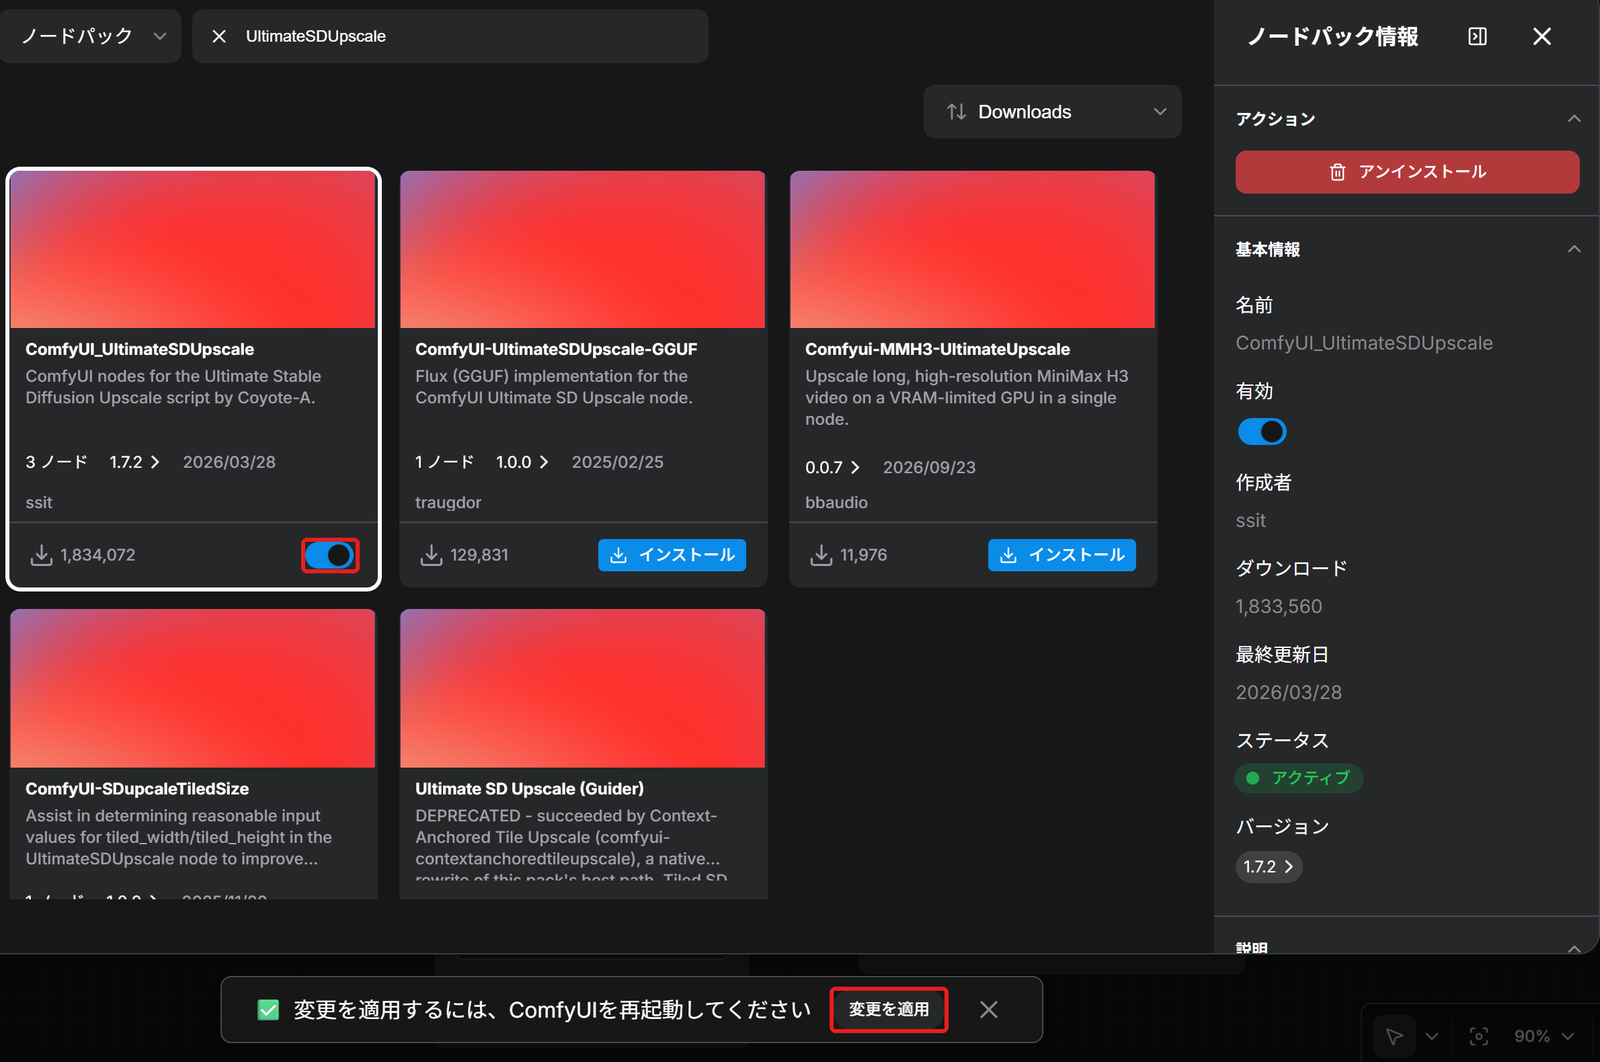Viewport: 1600px width, 1062px height.
Task: Click author name bbaudio
Action: [x=836, y=503]
